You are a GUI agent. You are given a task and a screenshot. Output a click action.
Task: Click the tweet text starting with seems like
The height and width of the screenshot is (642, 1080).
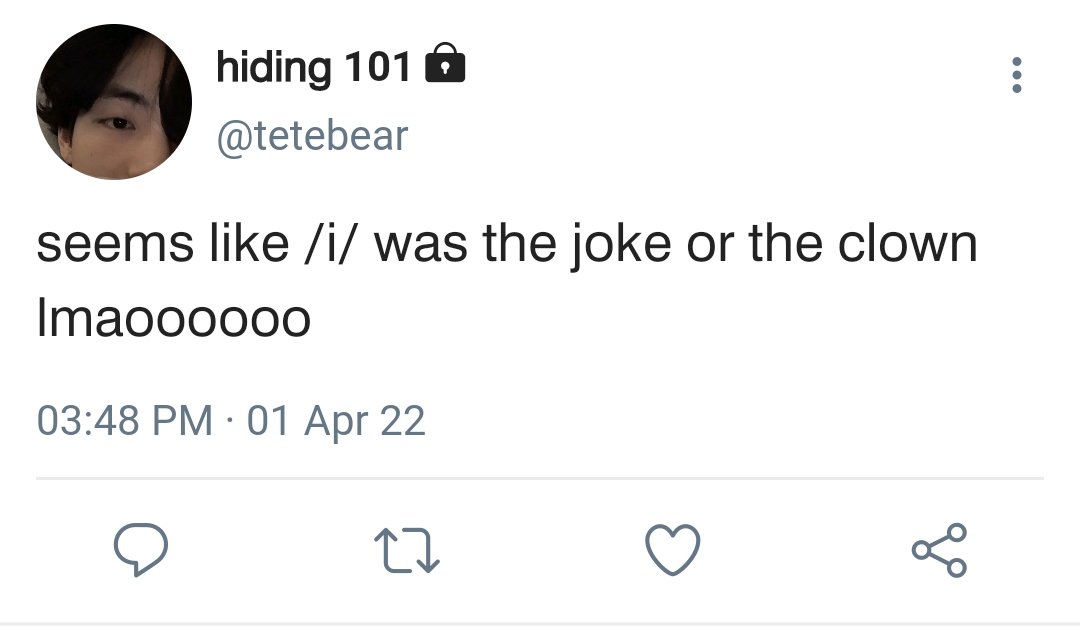point(507,245)
